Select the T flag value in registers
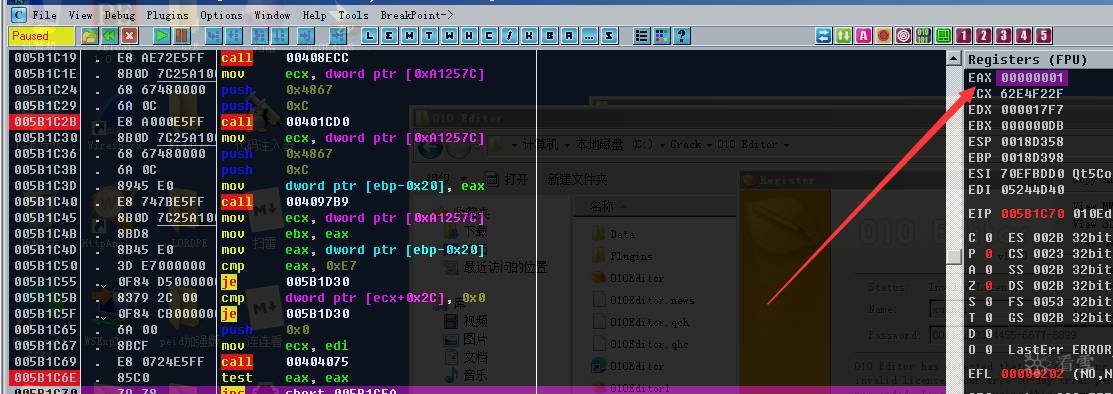1113x394 pixels. [x=989, y=317]
